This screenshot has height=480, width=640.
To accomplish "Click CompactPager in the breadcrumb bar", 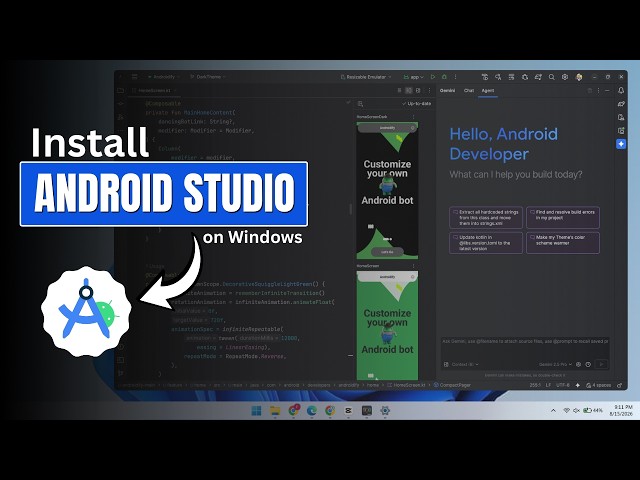I will (452, 385).
